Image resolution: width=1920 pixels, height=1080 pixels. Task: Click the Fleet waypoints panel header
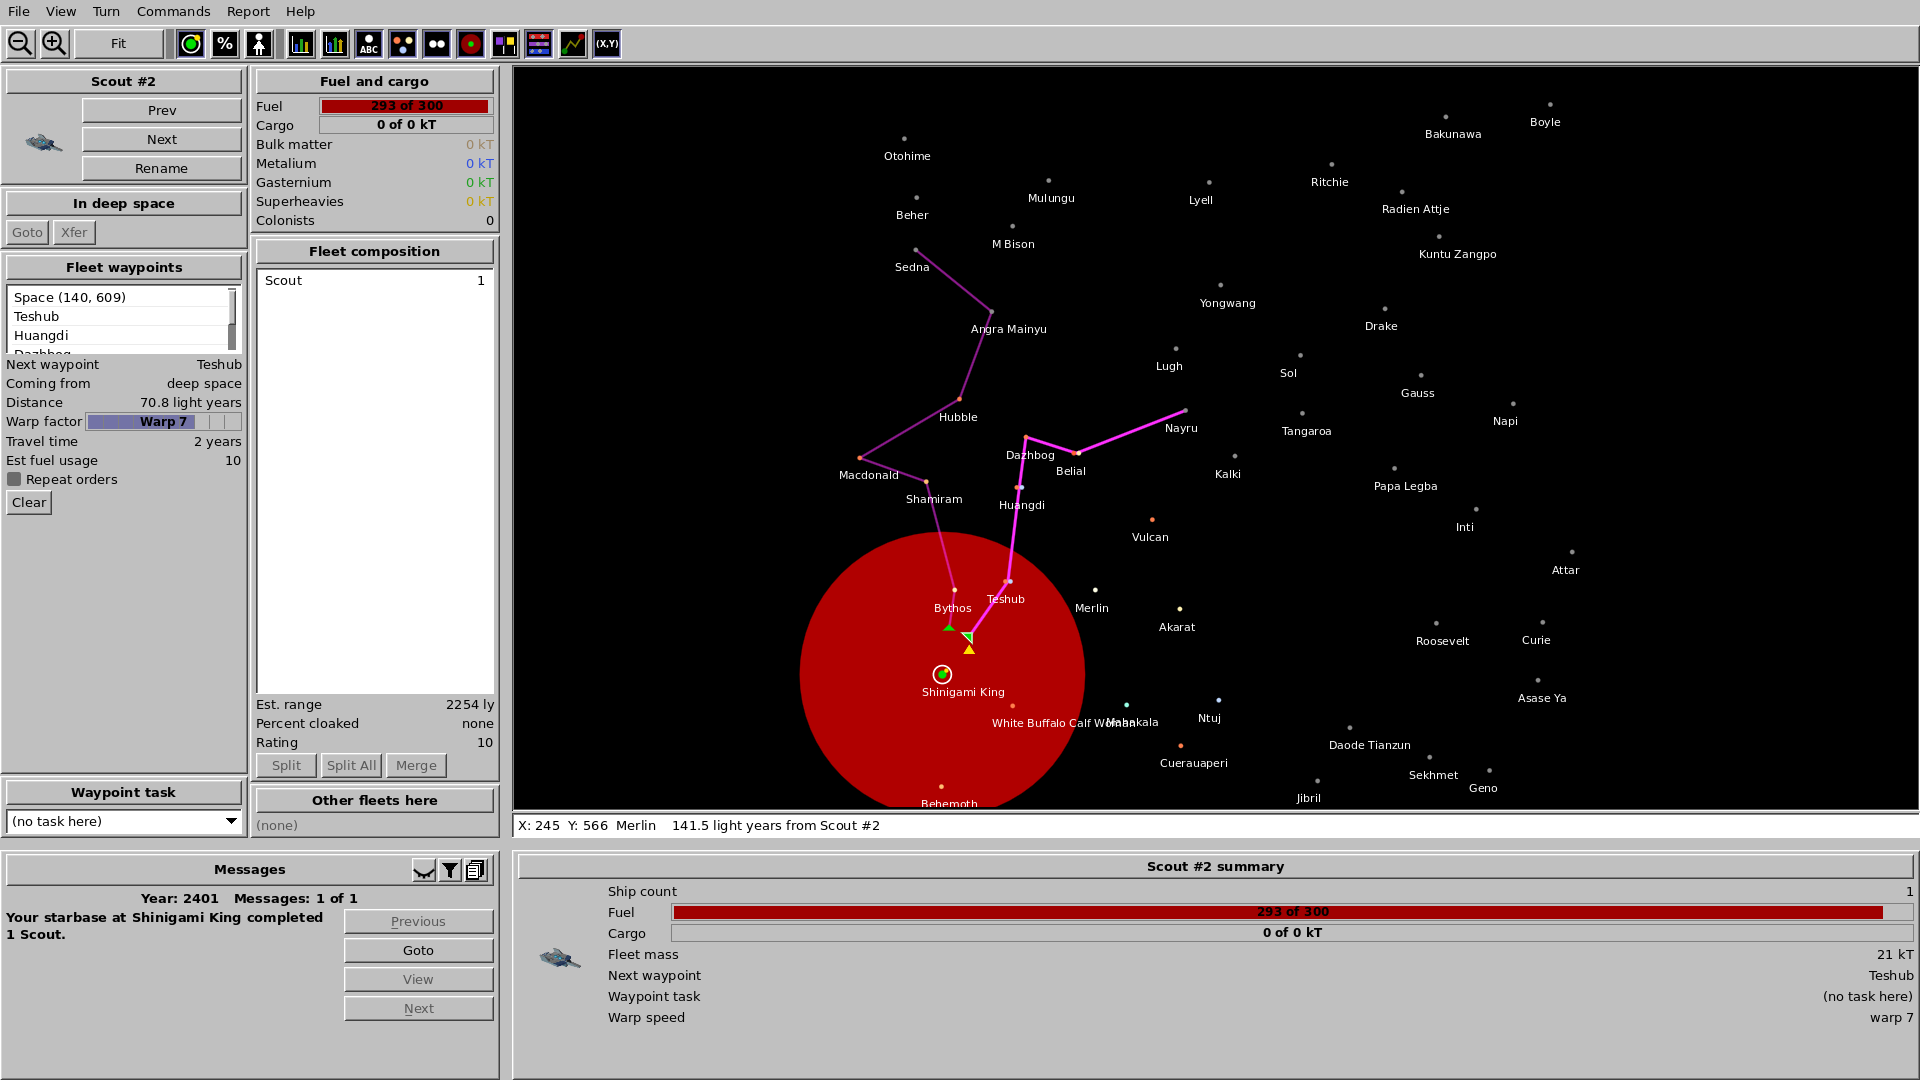coord(124,268)
